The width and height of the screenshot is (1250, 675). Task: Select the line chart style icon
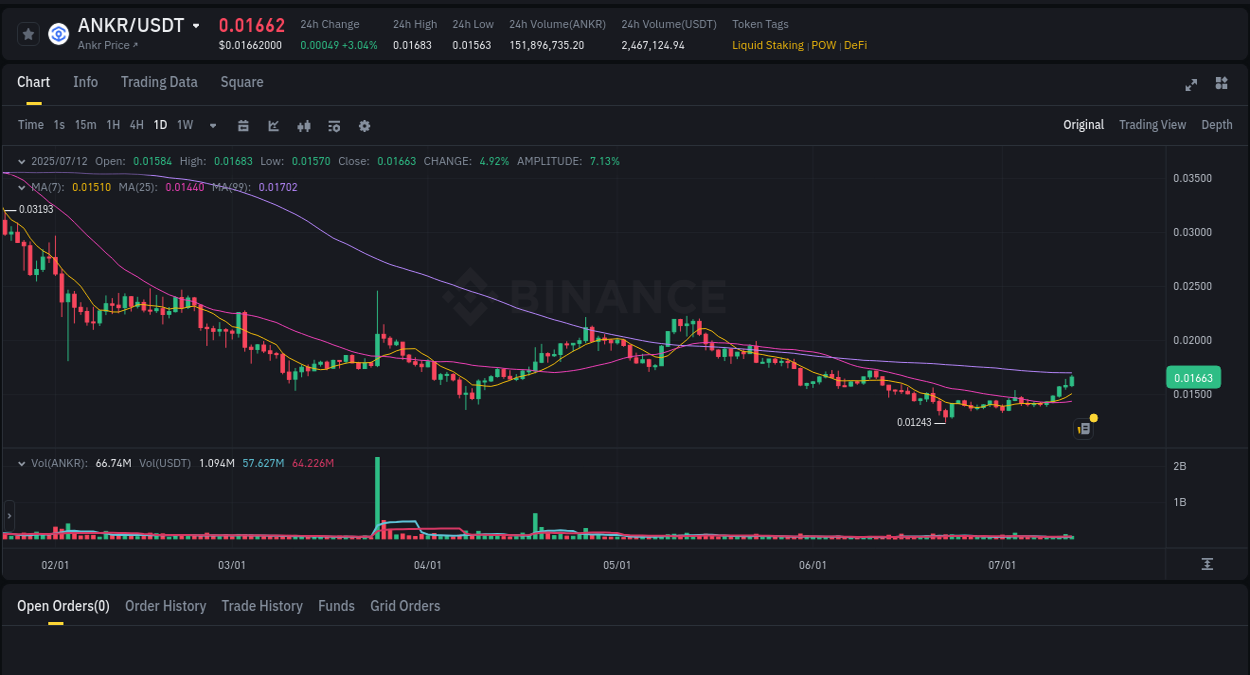[x=273, y=125]
